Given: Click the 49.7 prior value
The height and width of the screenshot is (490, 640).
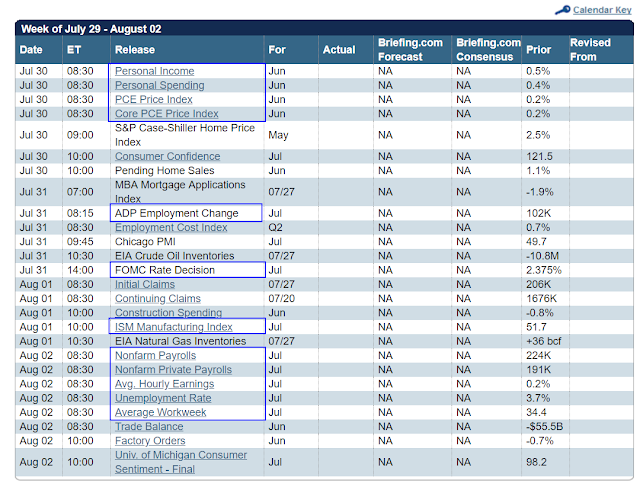Looking at the screenshot, I should (x=536, y=242).
